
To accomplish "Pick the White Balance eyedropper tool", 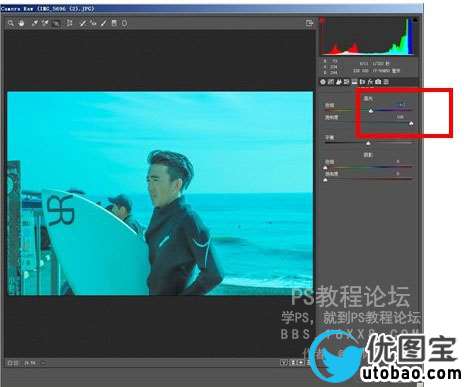I will click(x=35, y=23).
